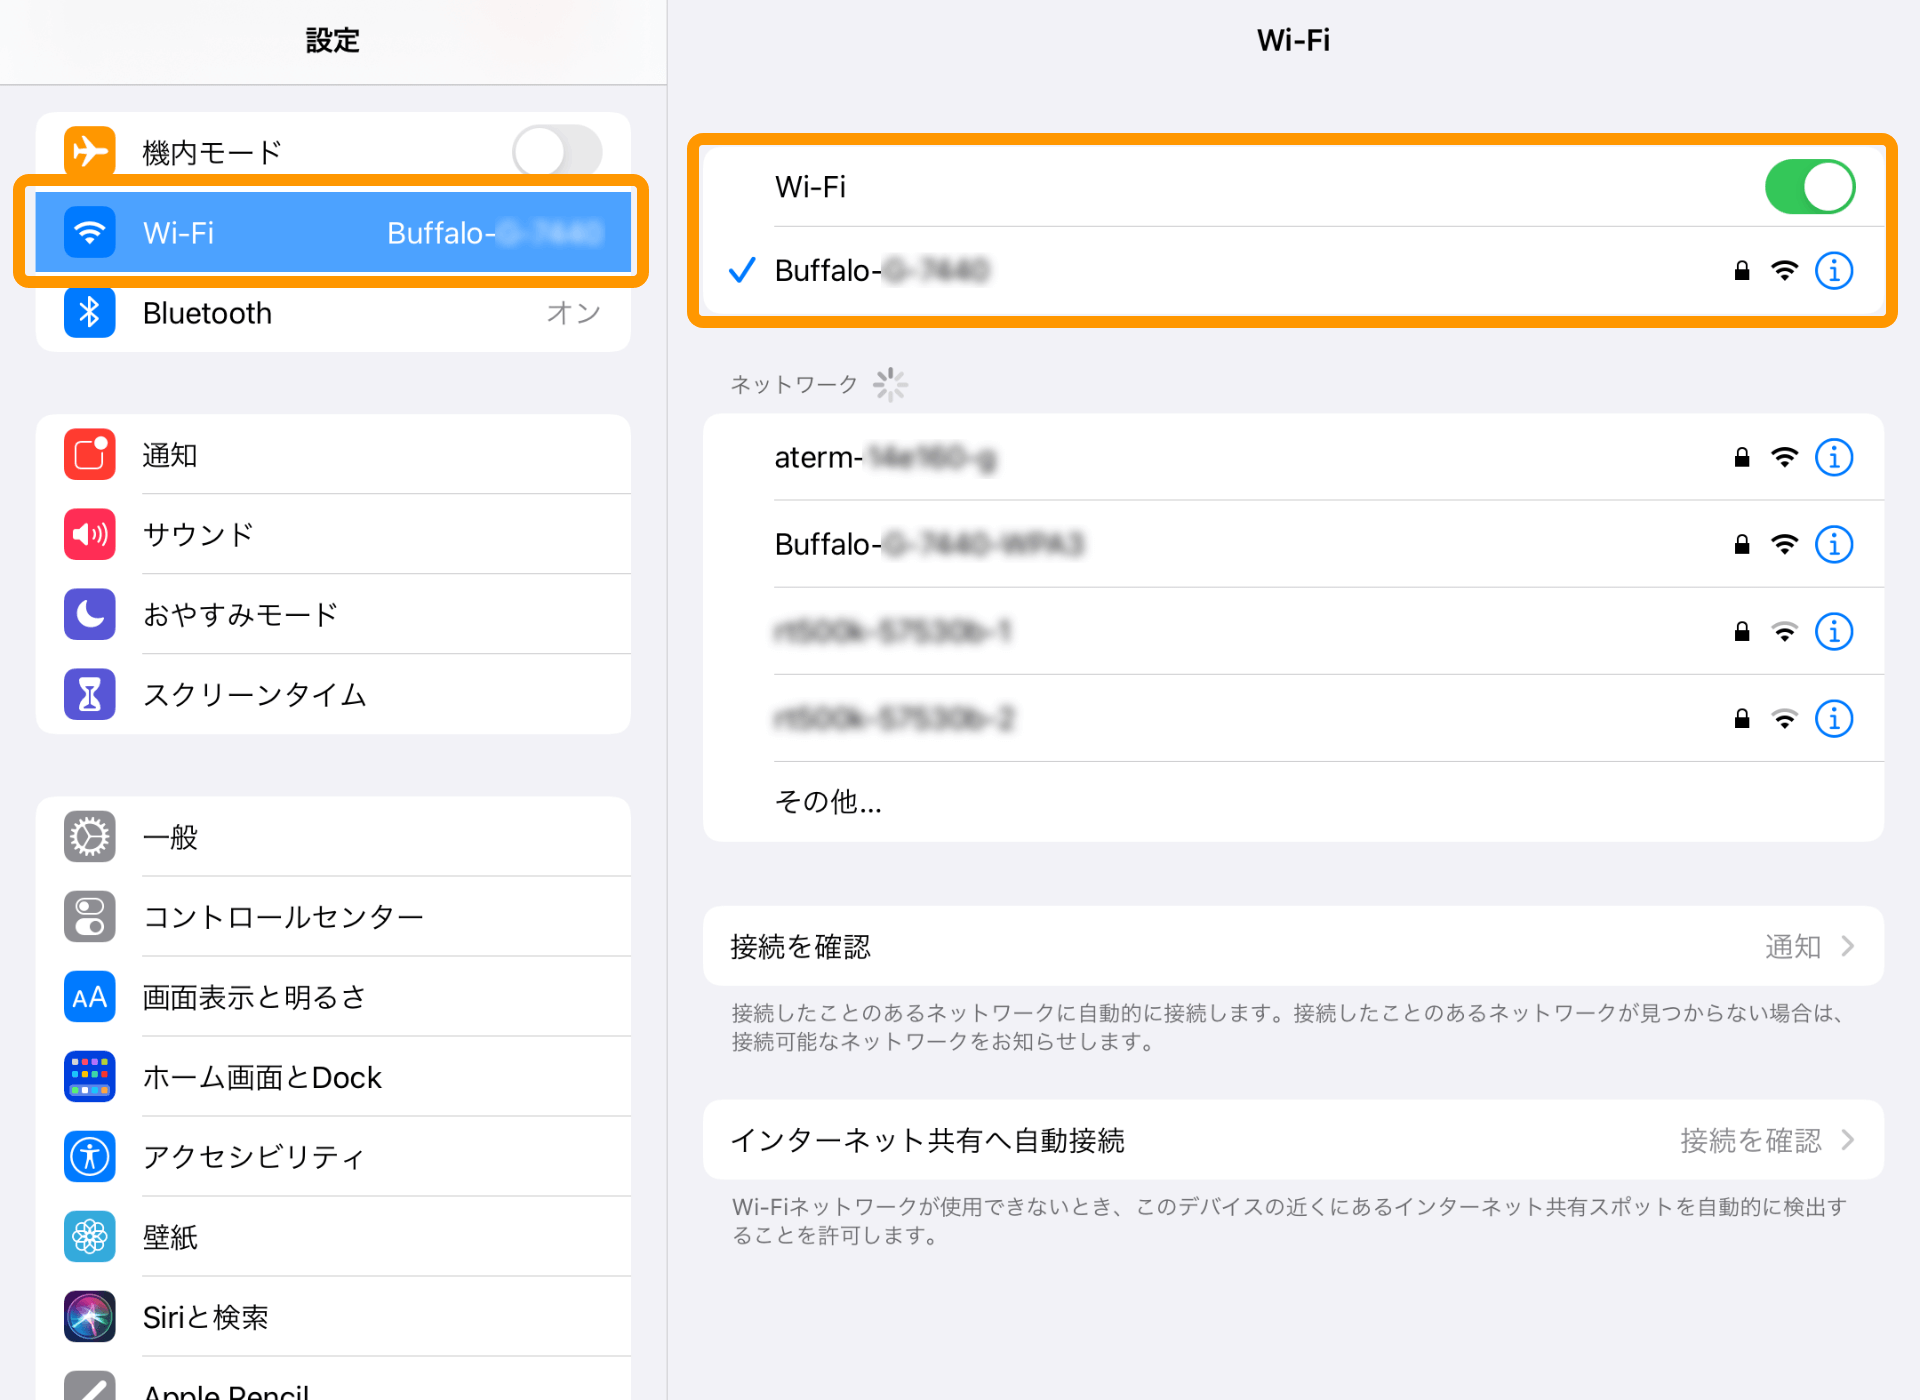Screen dimensions: 1920x1400
Task: Select the Wi-Fi row in sidebar
Action: click(x=332, y=233)
